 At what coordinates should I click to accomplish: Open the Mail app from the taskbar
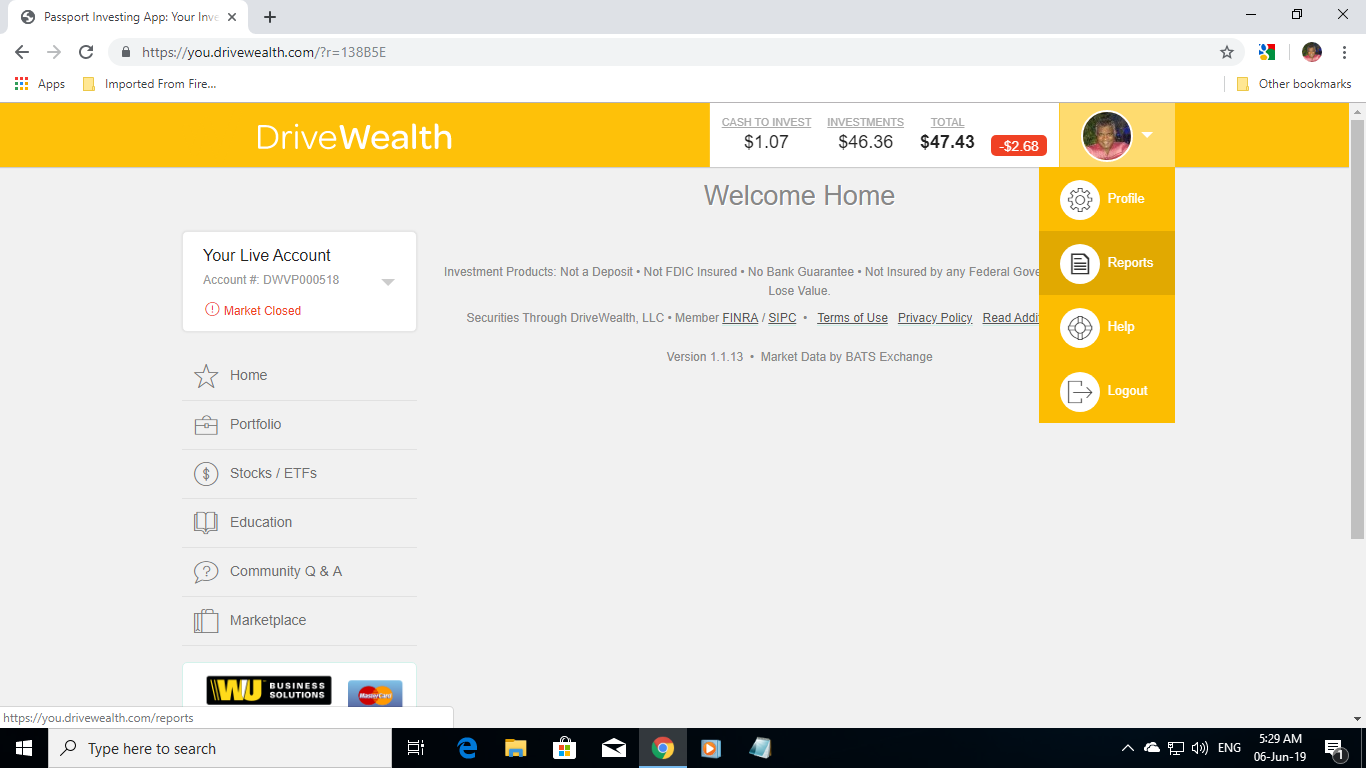coord(614,748)
